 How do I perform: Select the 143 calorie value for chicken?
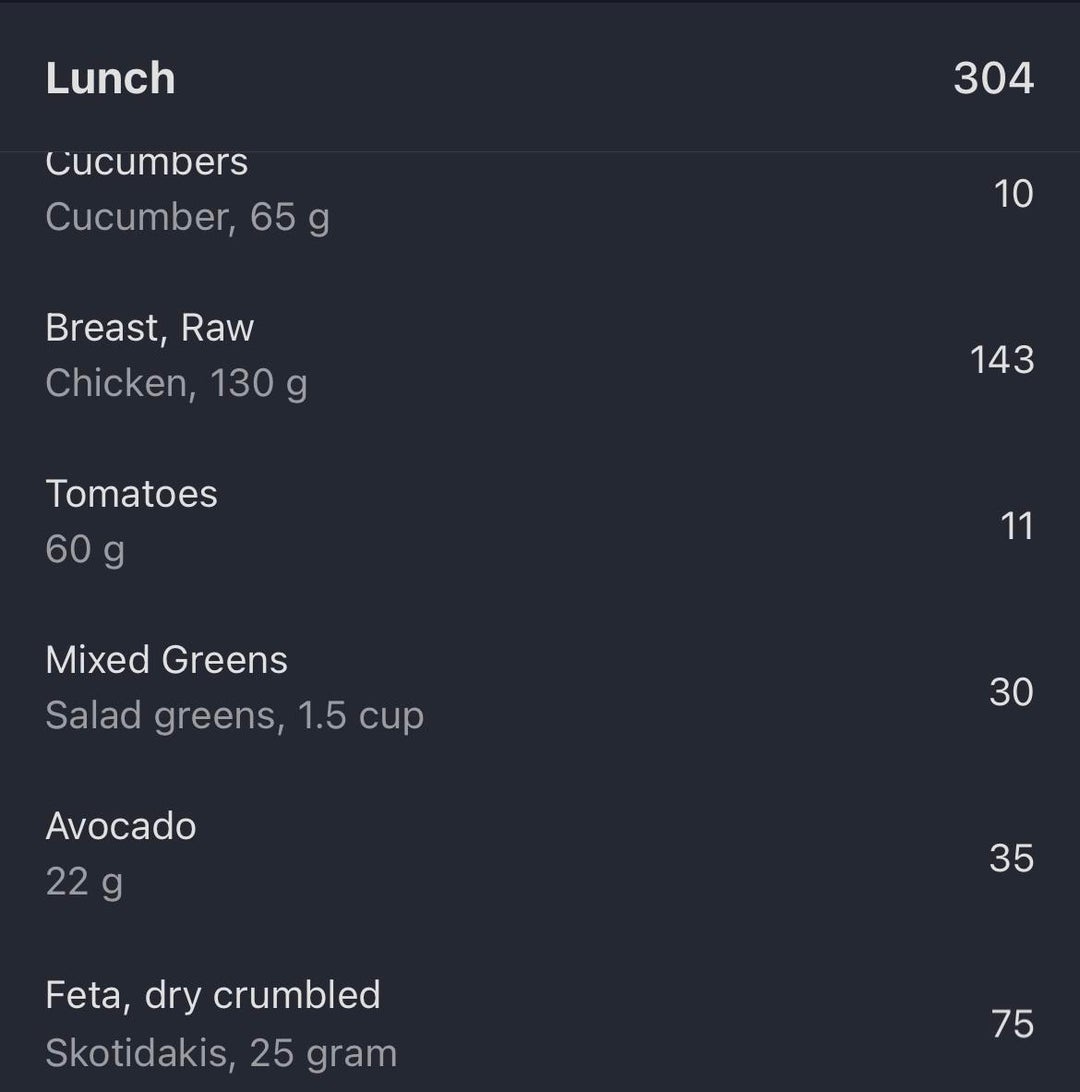pyautogui.click(x=1002, y=359)
